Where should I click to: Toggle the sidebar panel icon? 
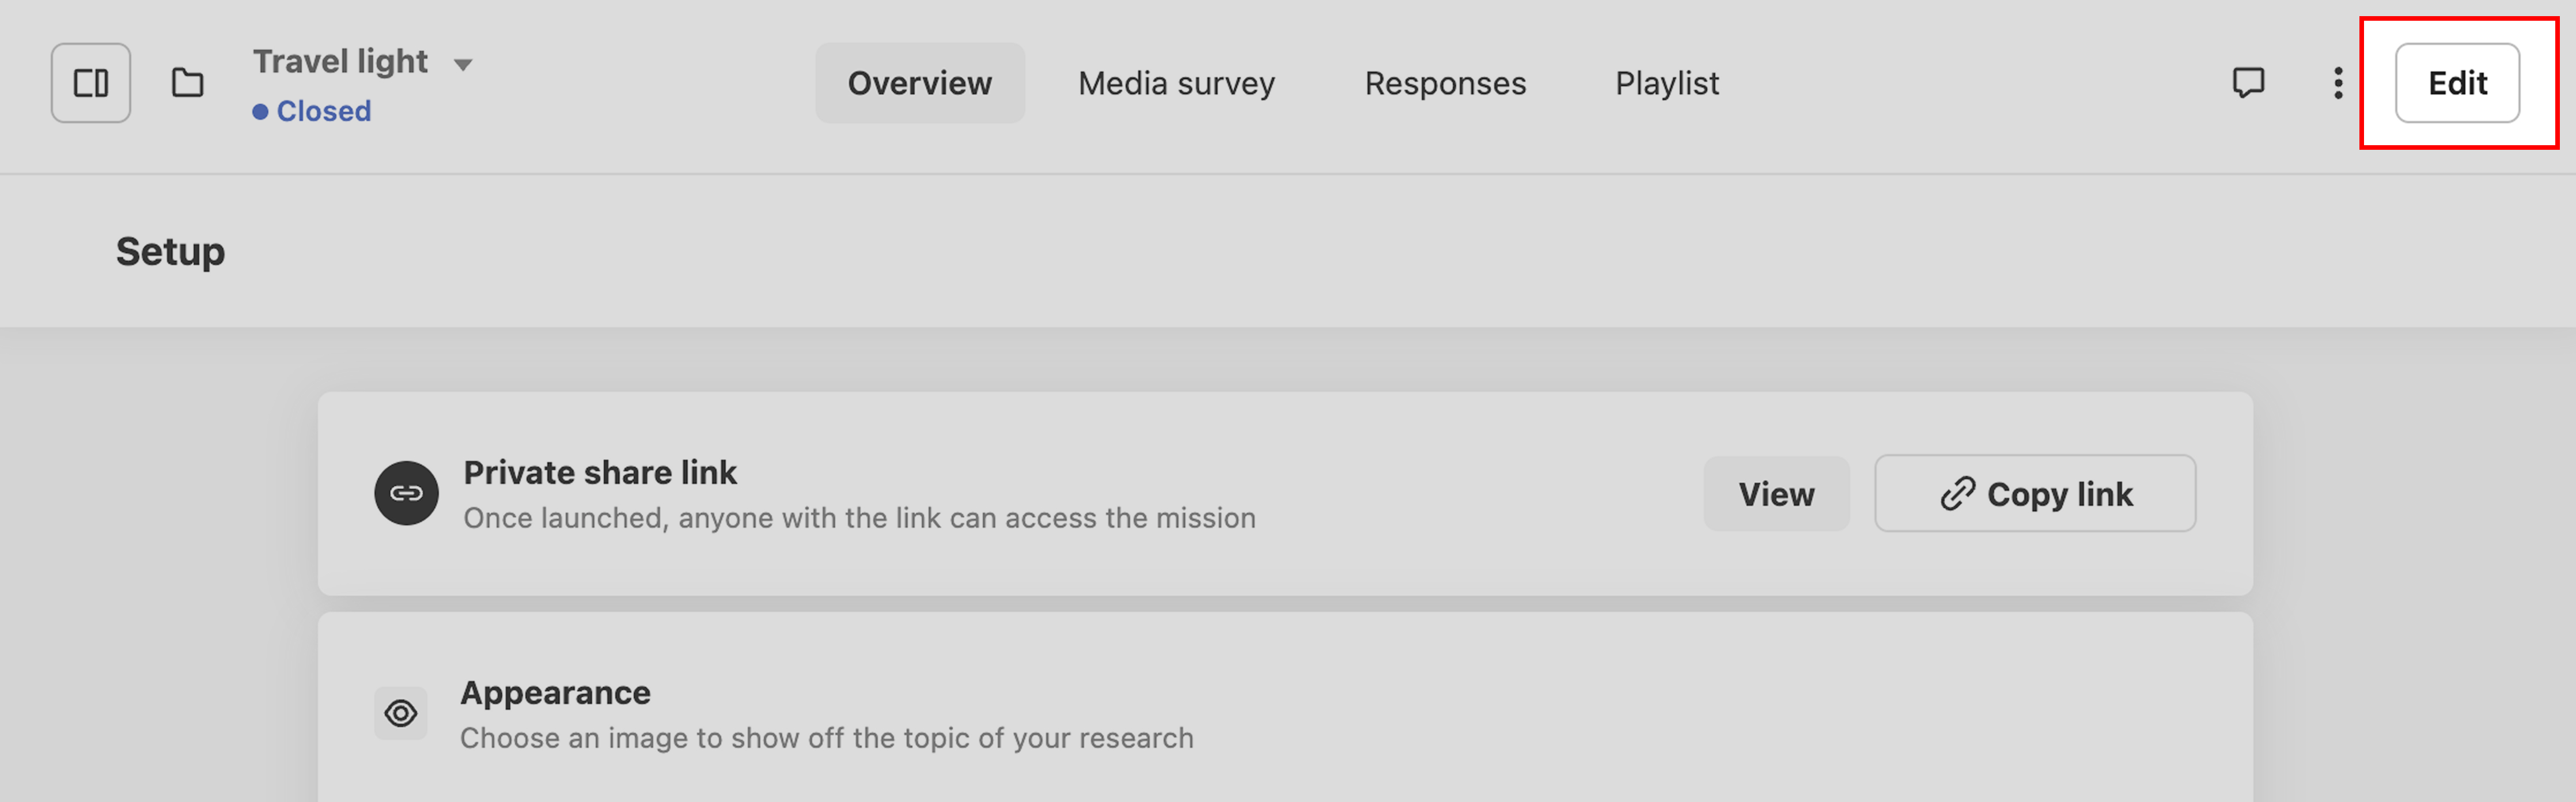(91, 83)
